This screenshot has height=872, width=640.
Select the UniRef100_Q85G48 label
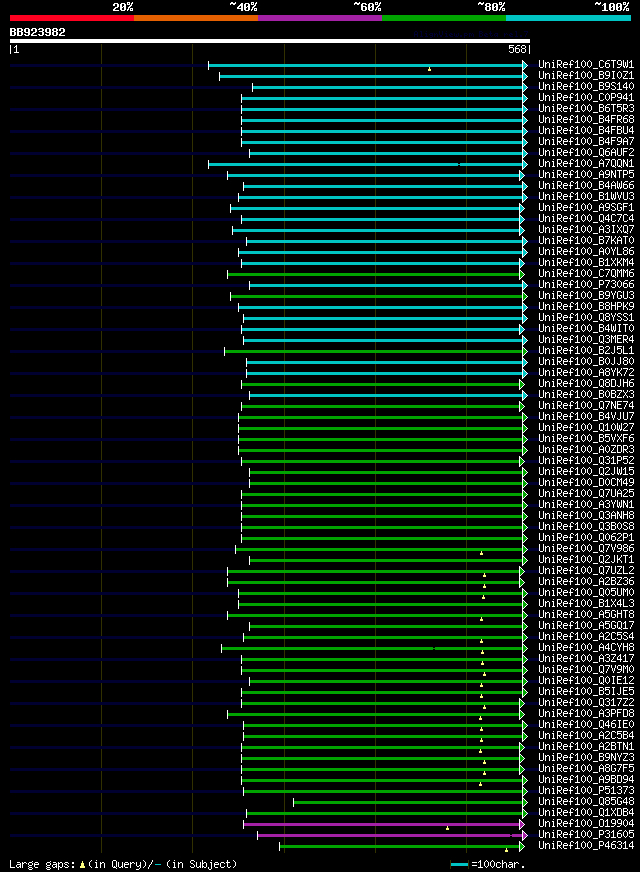586,801
